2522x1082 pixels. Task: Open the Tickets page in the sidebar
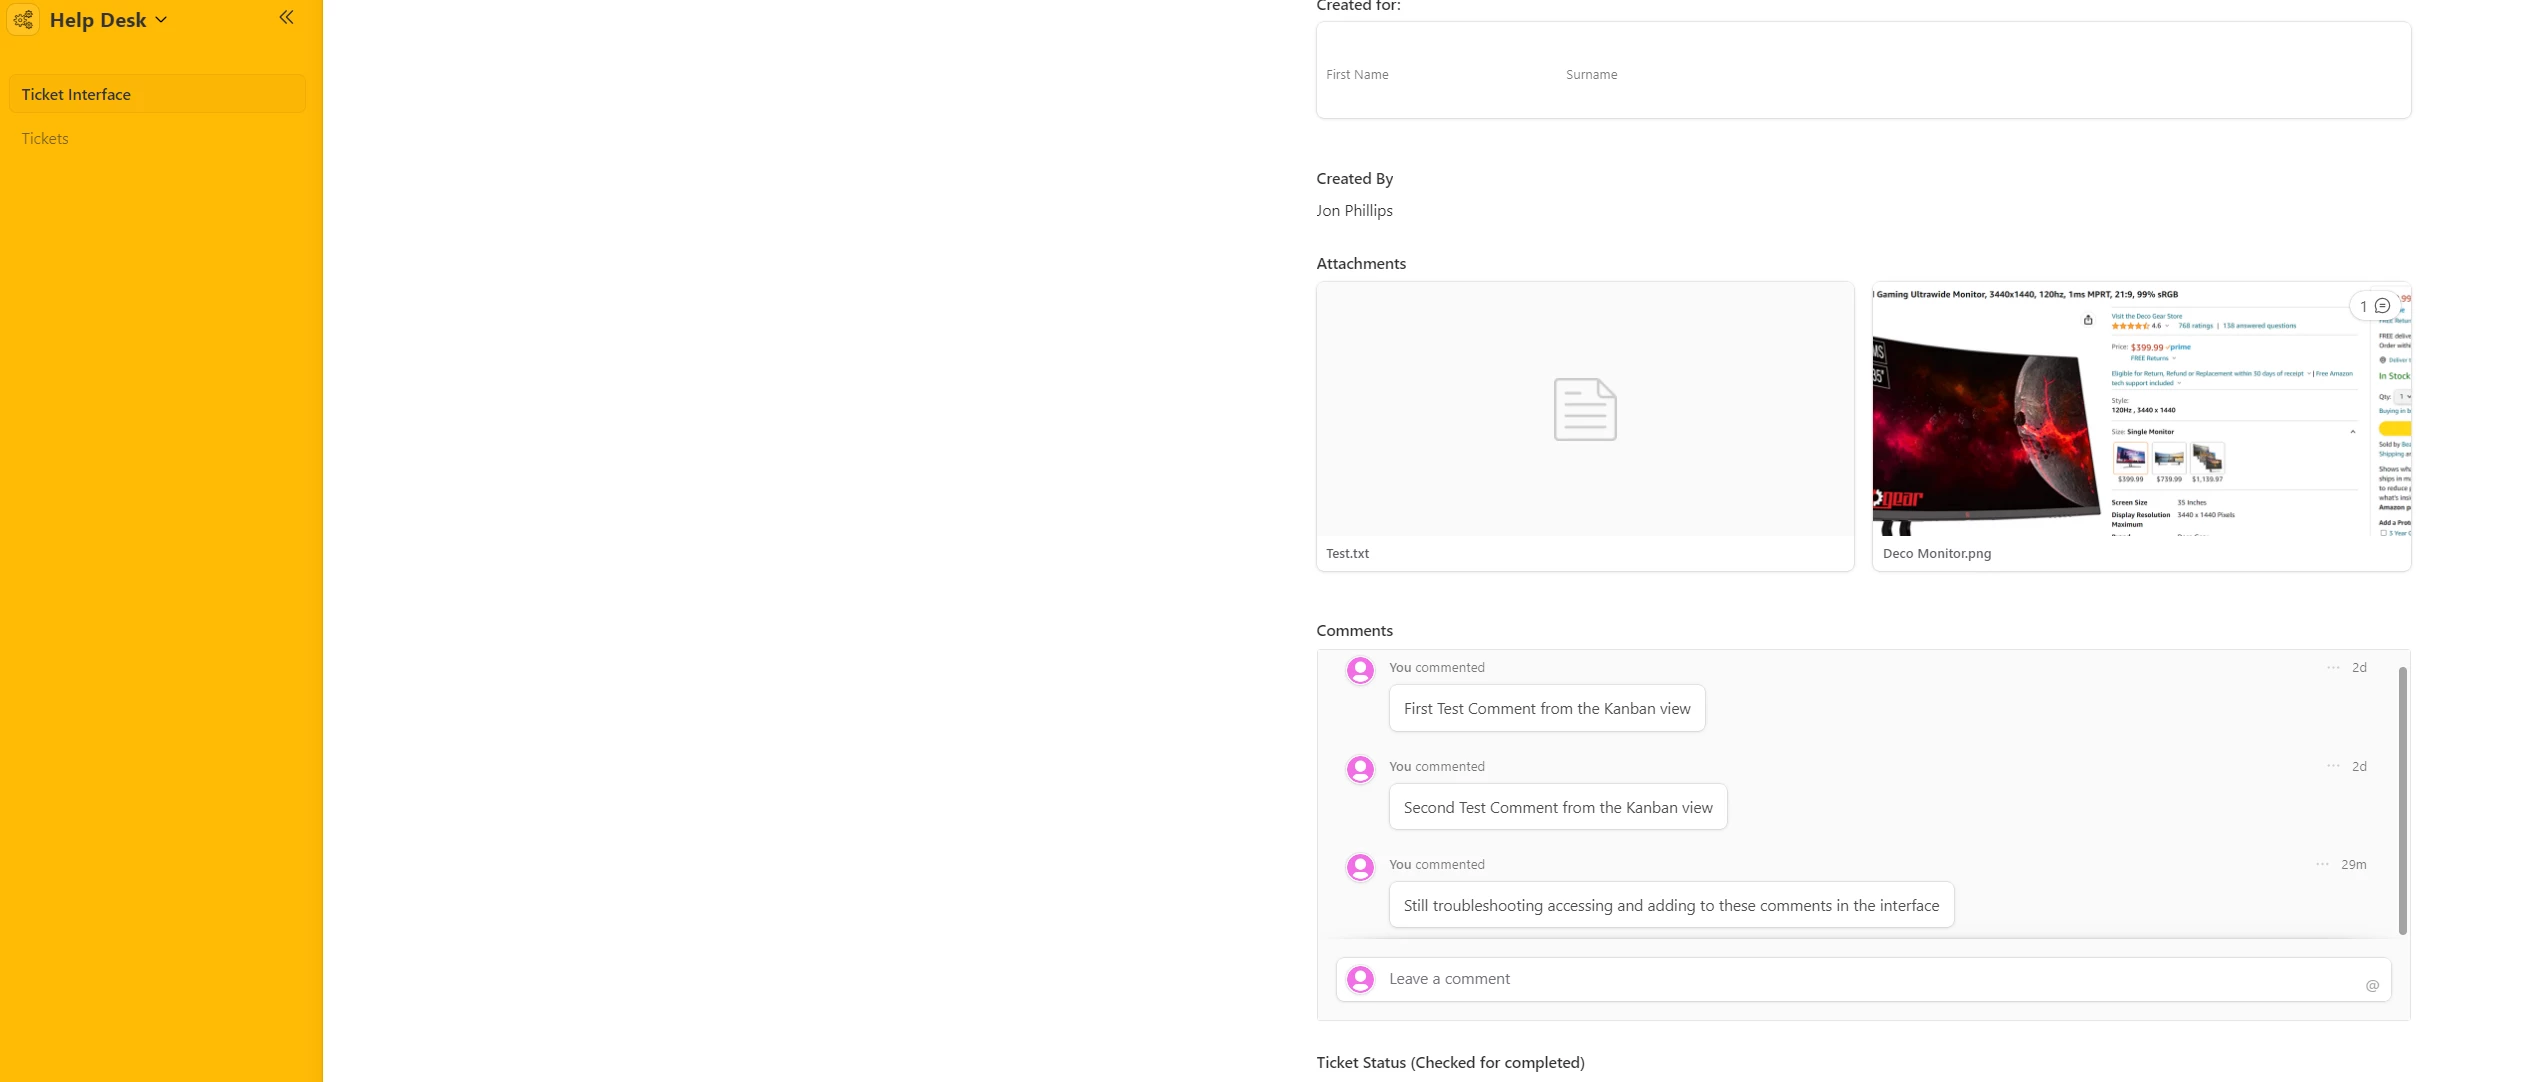tap(46, 139)
